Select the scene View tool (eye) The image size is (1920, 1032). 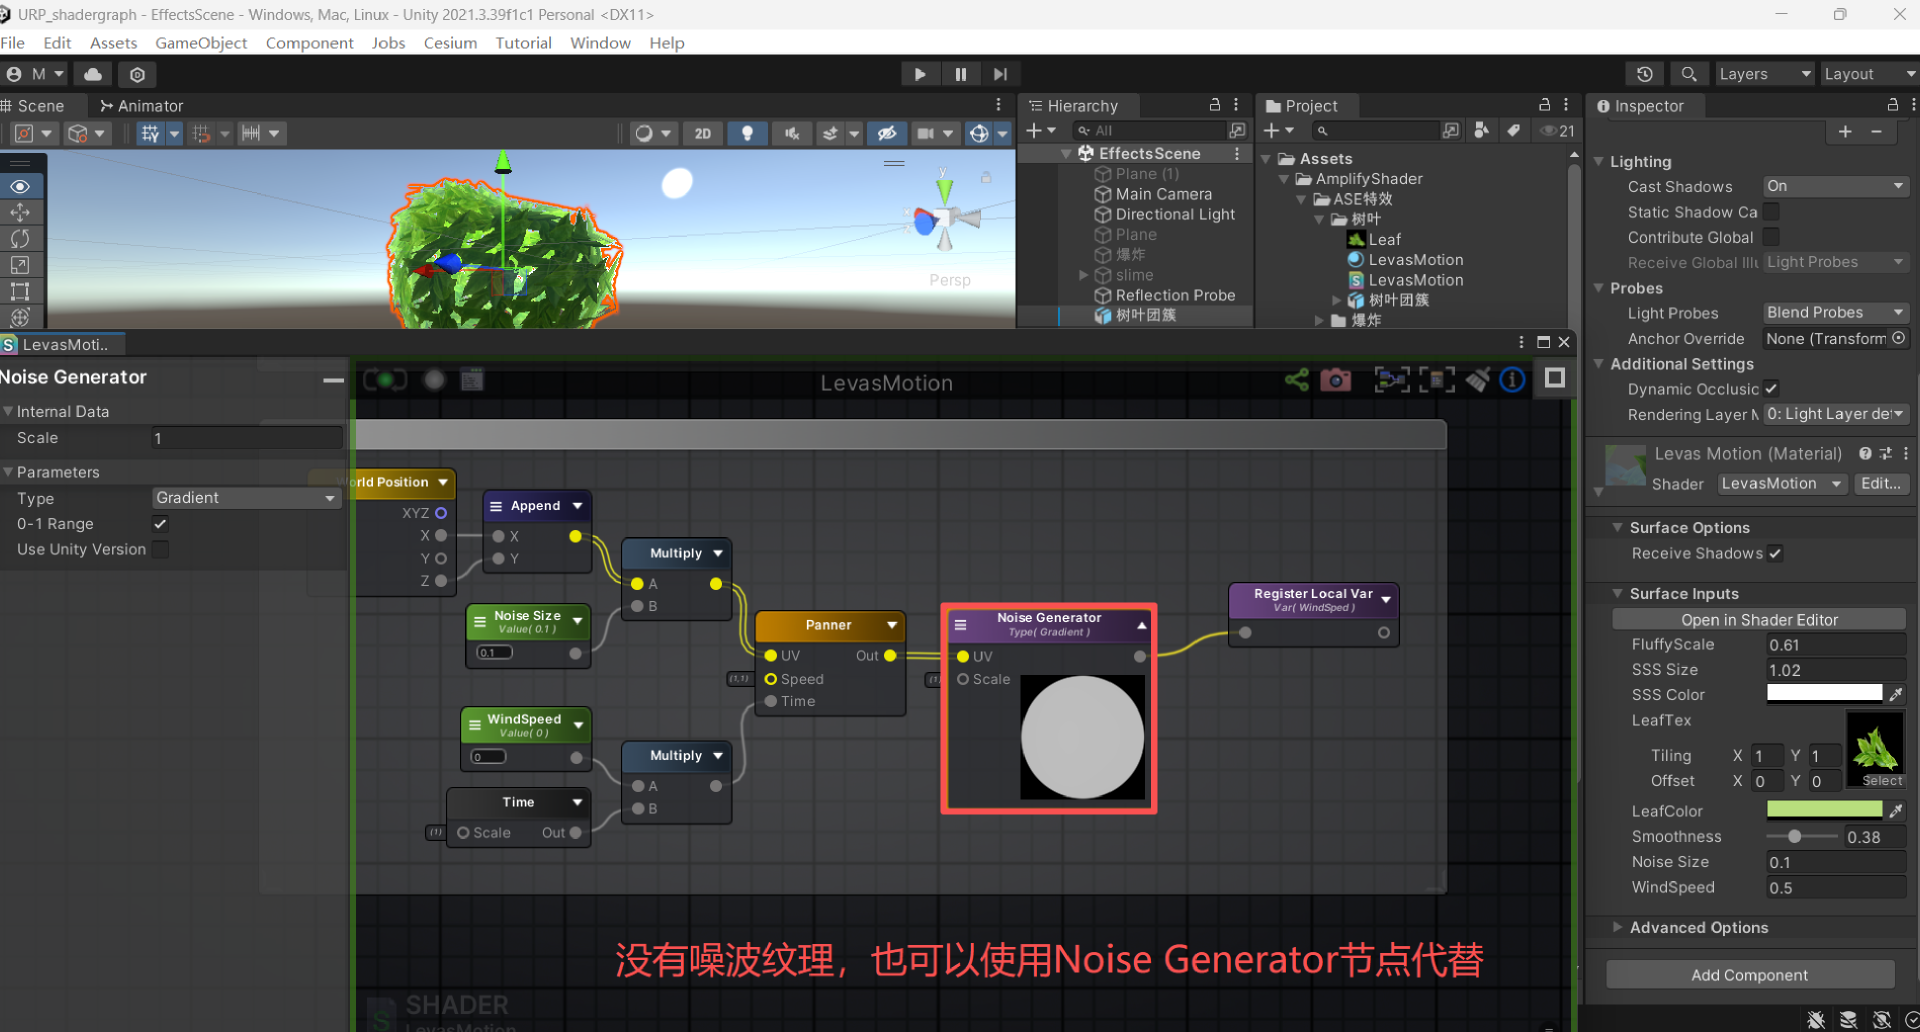pos(20,187)
